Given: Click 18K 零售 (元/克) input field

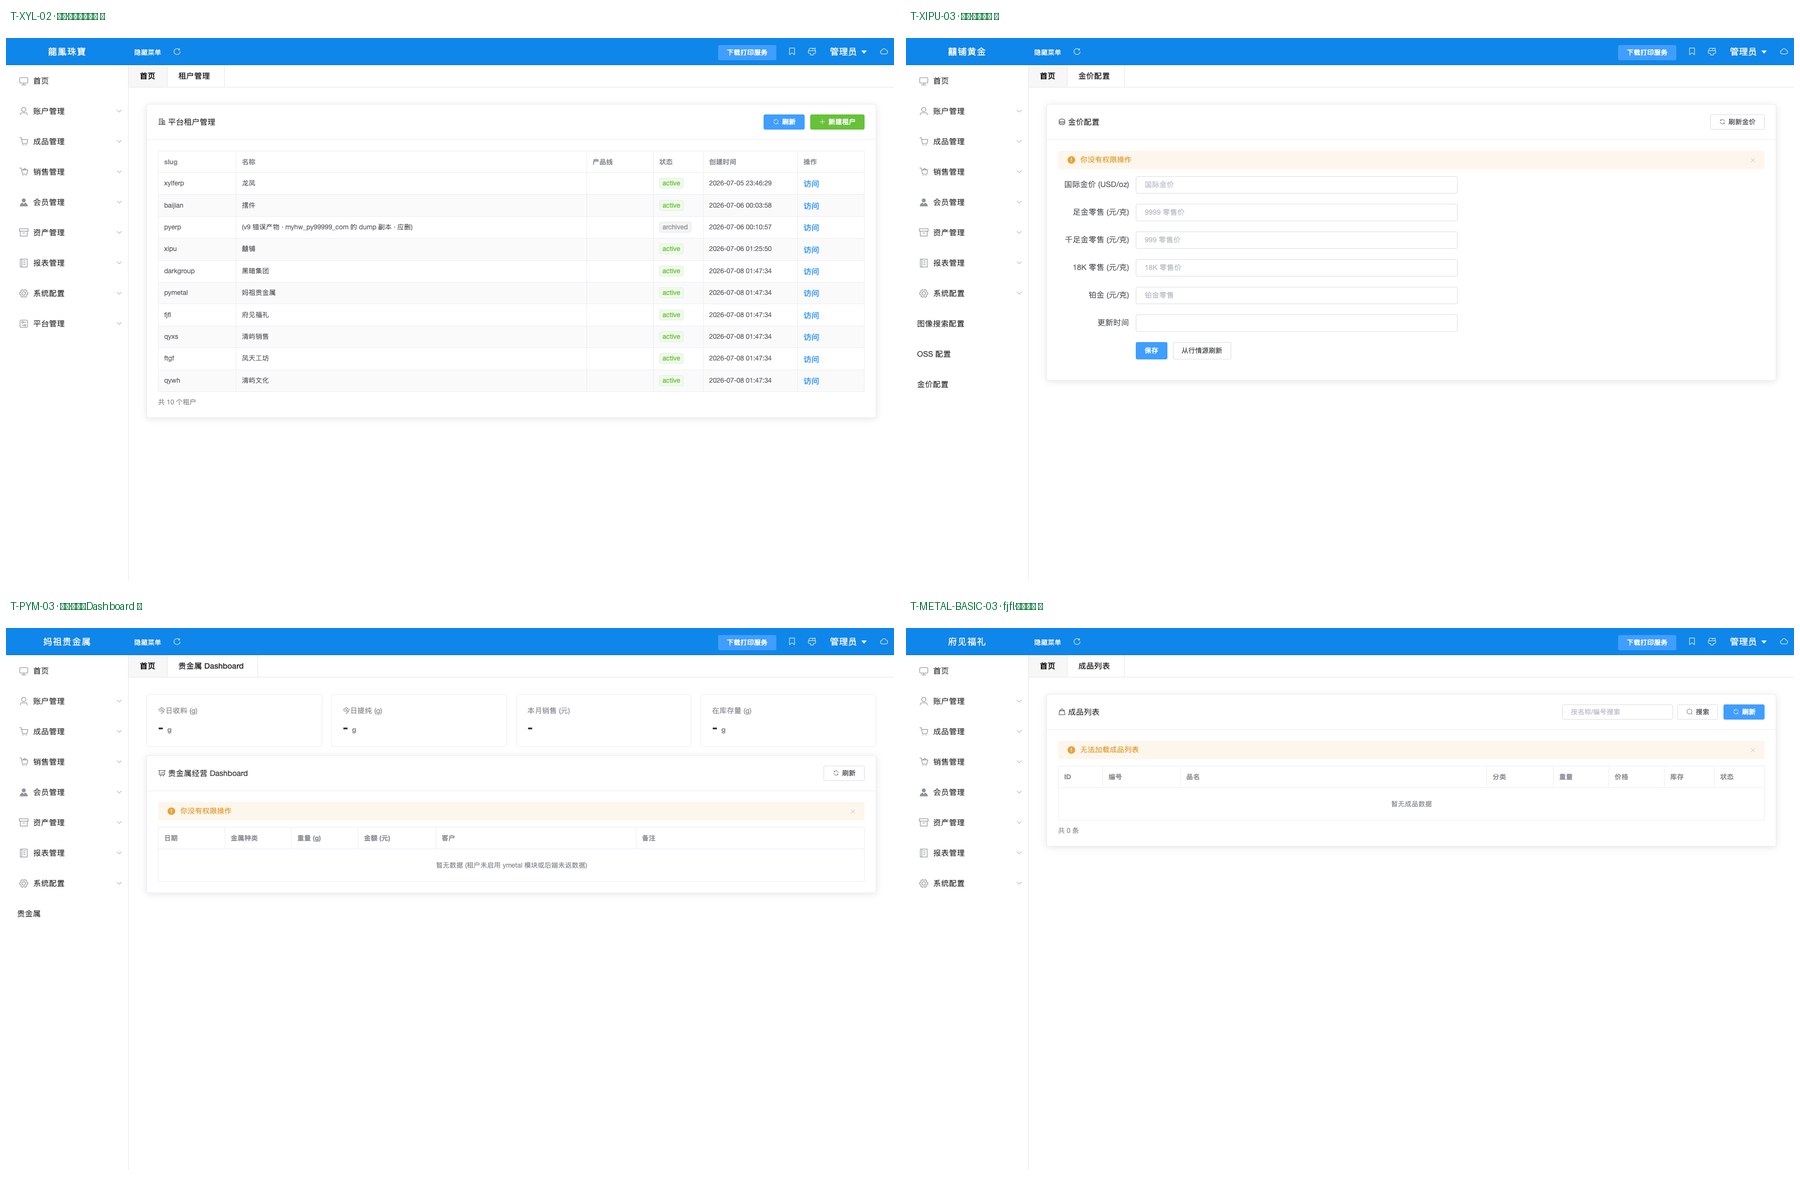Looking at the screenshot, I should pyautogui.click(x=1296, y=268).
